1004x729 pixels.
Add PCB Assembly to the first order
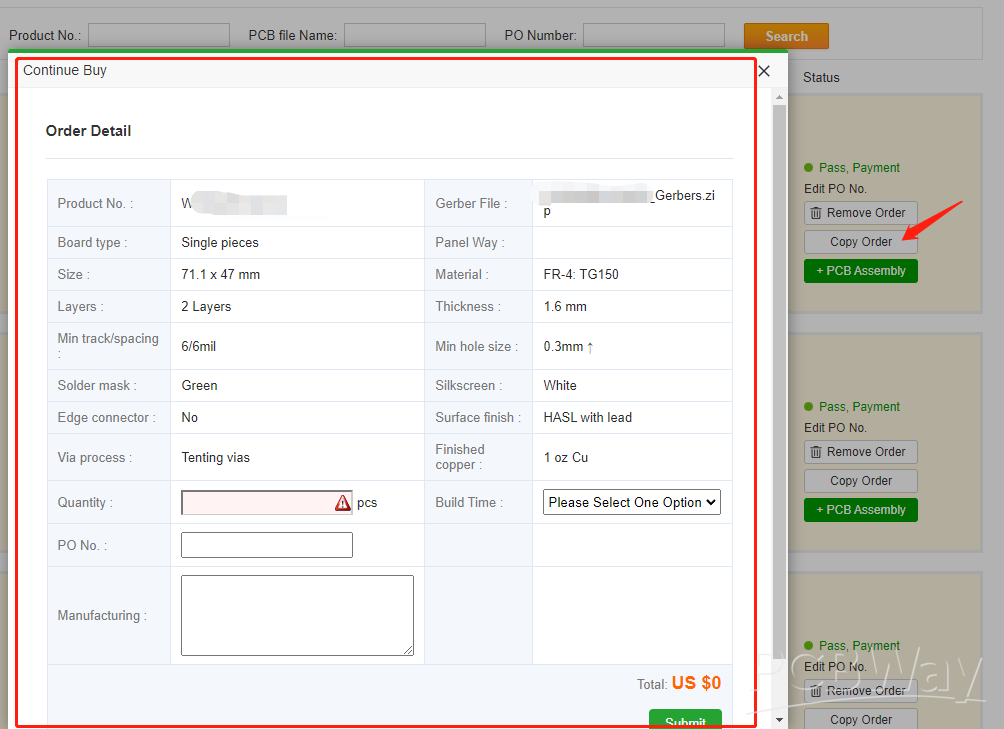[860, 271]
